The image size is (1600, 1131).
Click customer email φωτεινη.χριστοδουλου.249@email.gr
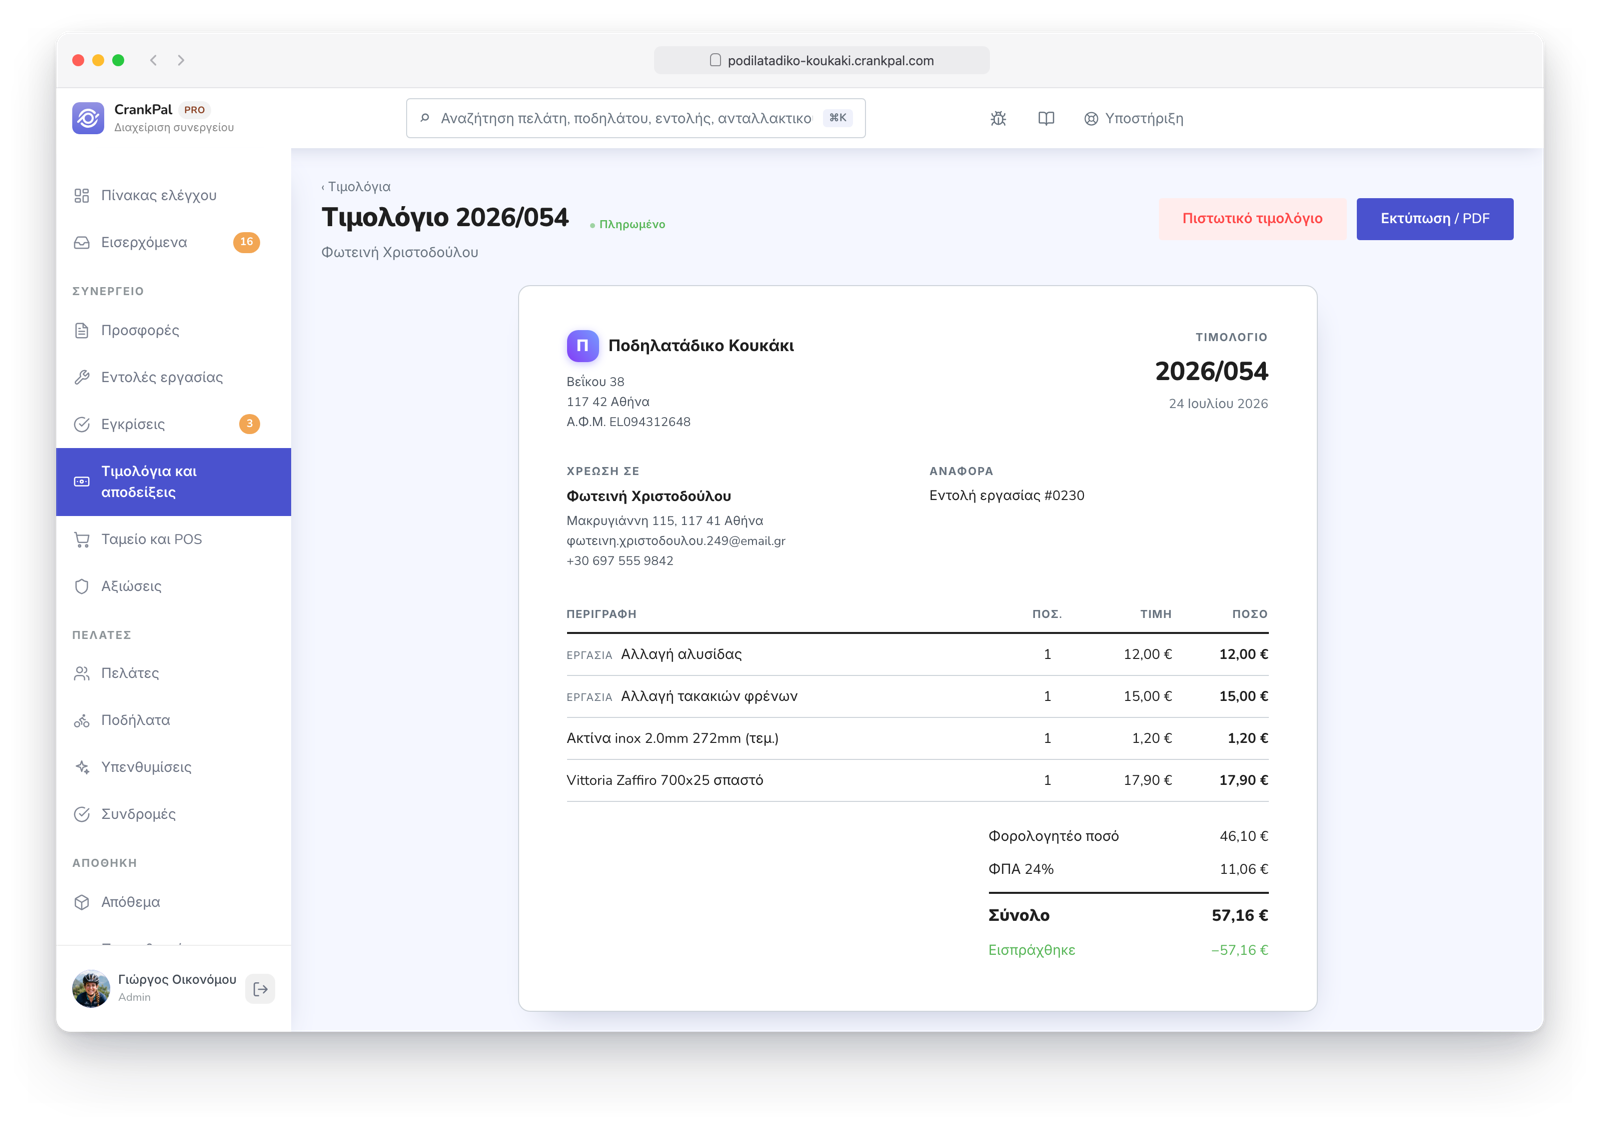[676, 541]
